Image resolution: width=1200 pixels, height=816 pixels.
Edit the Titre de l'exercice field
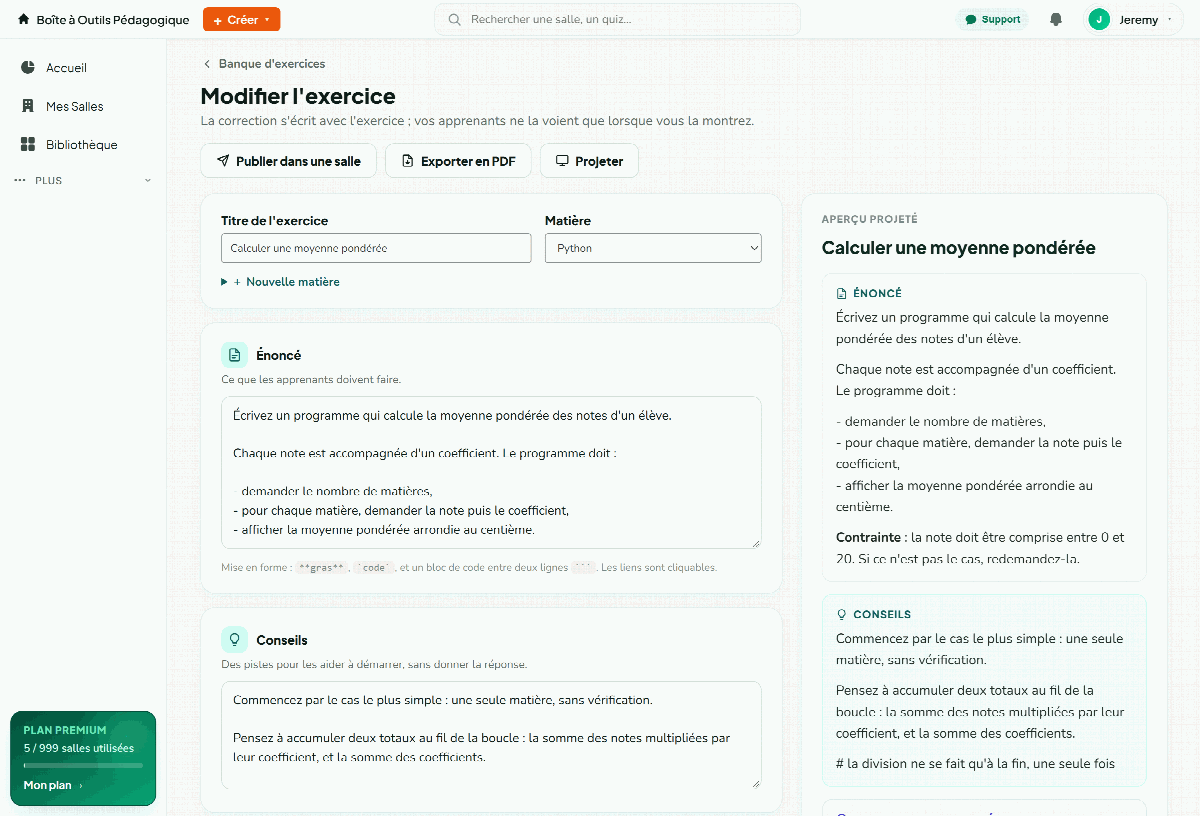tap(376, 248)
